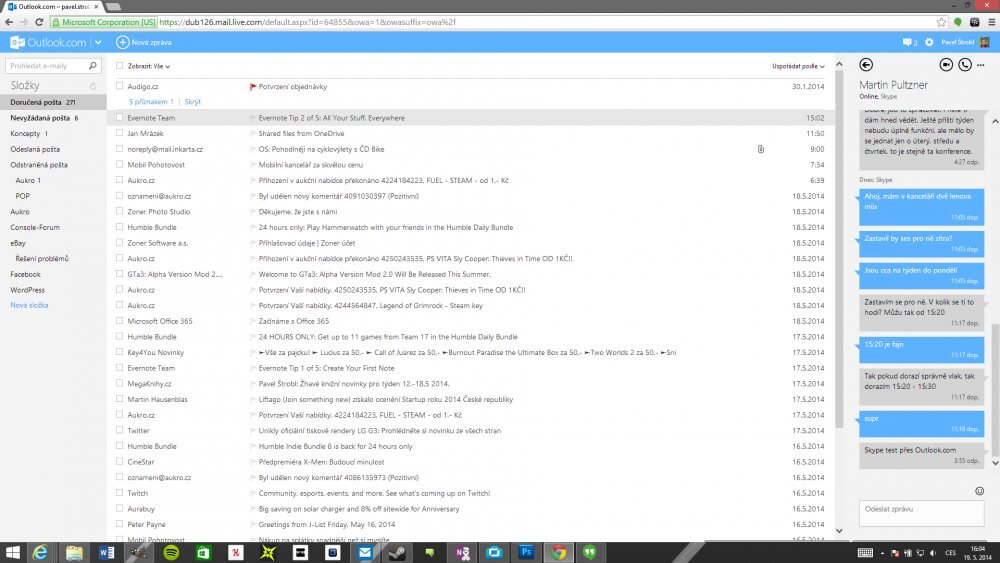Open the Doručená pošta folder
The width and height of the screenshot is (1000, 563).
coord(54,102)
